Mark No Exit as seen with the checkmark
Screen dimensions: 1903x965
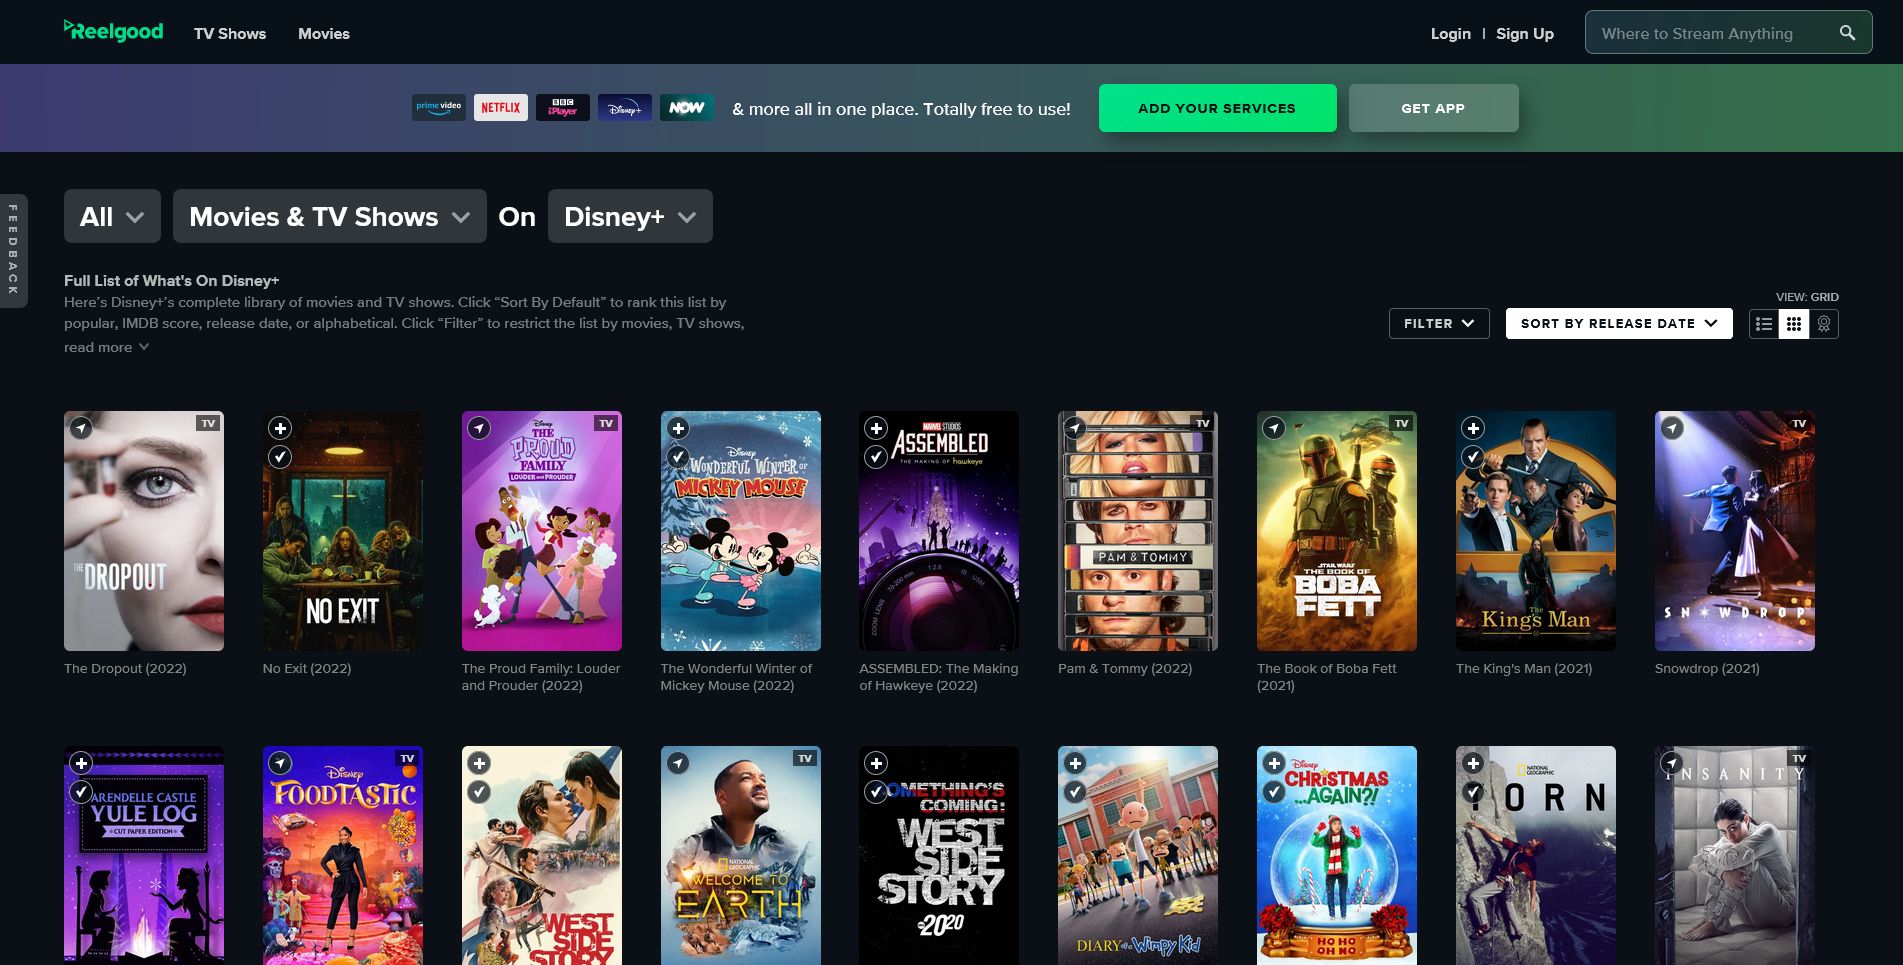(x=280, y=457)
